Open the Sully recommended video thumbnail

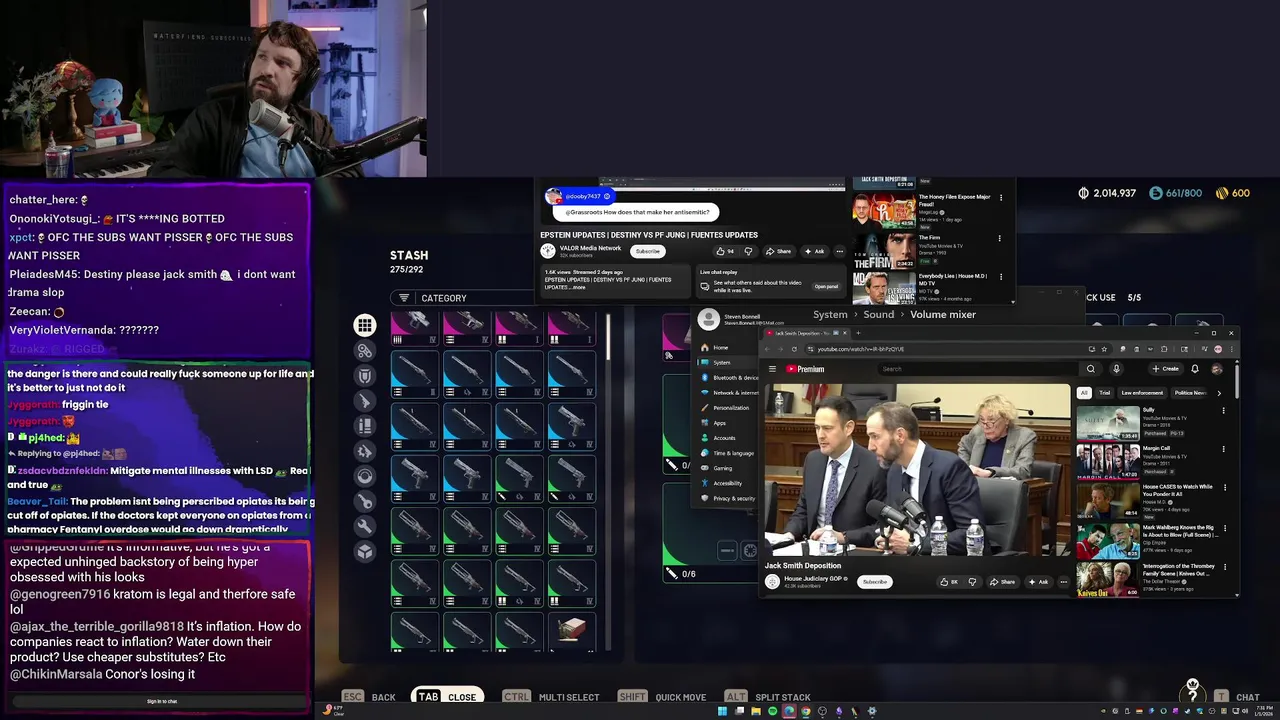pyautogui.click(x=1107, y=423)
